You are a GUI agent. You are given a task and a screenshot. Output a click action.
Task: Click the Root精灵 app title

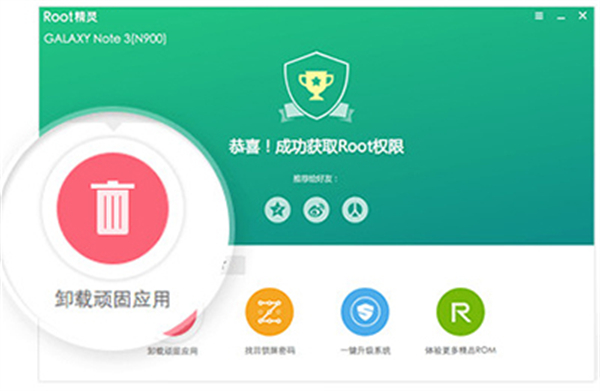click(x=70, y=17)
